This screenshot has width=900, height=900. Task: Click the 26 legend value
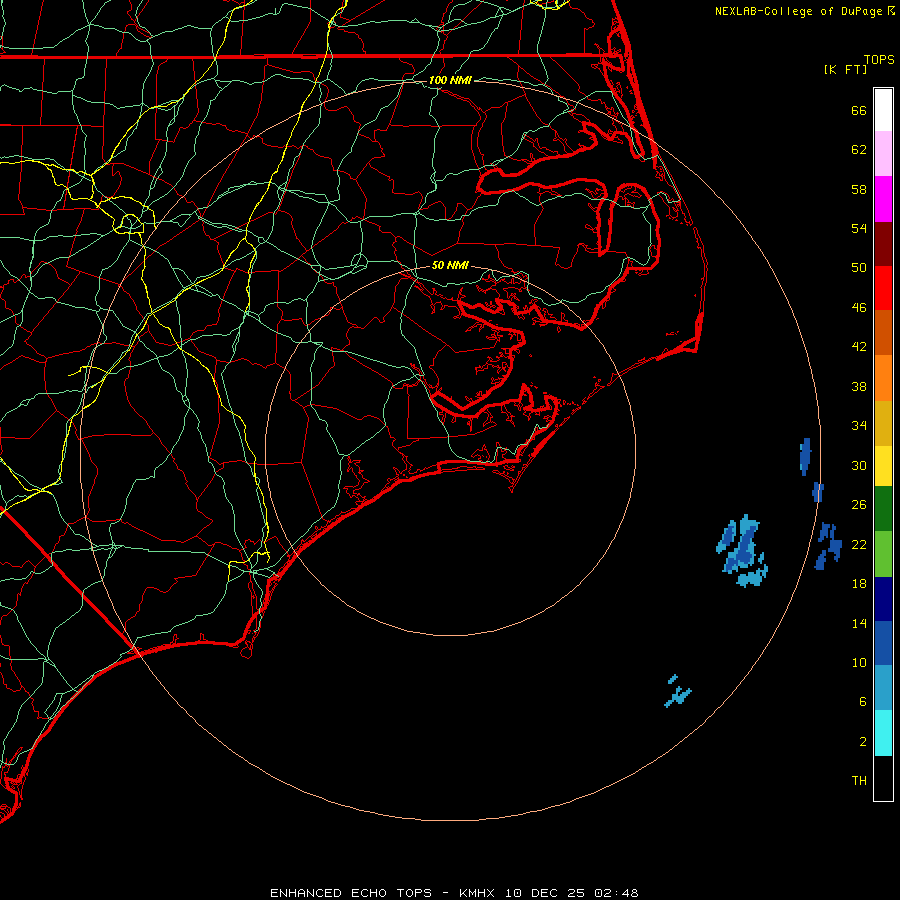point(859,505)
